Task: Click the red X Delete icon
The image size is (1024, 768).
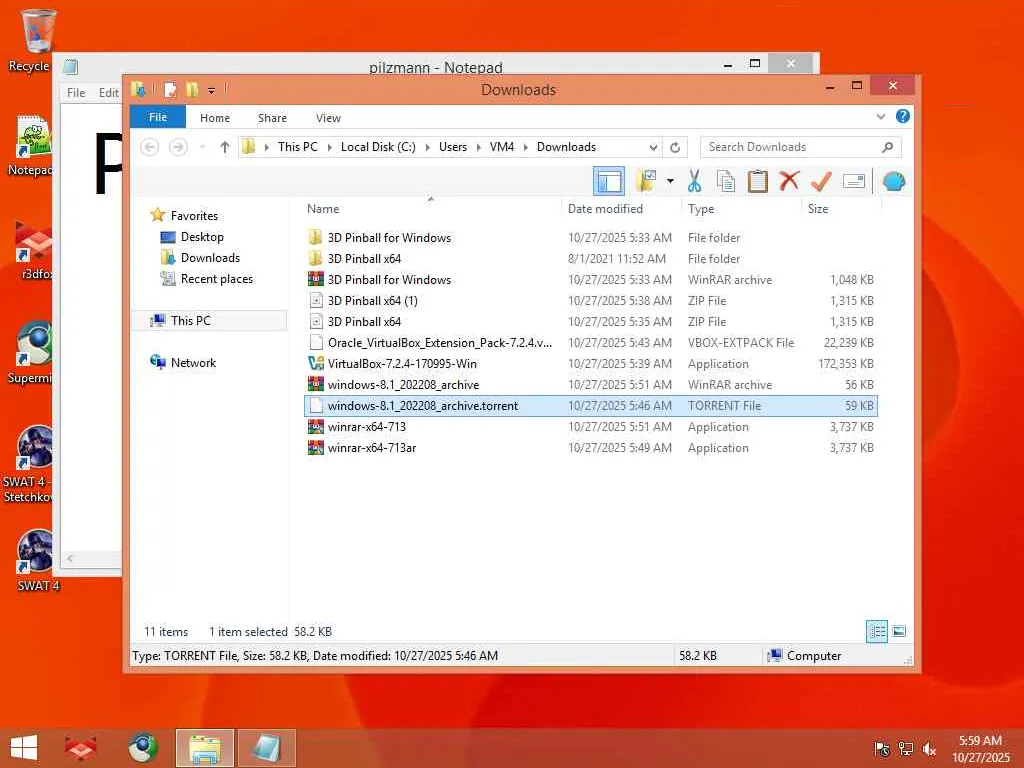Action: coord(789,180)
